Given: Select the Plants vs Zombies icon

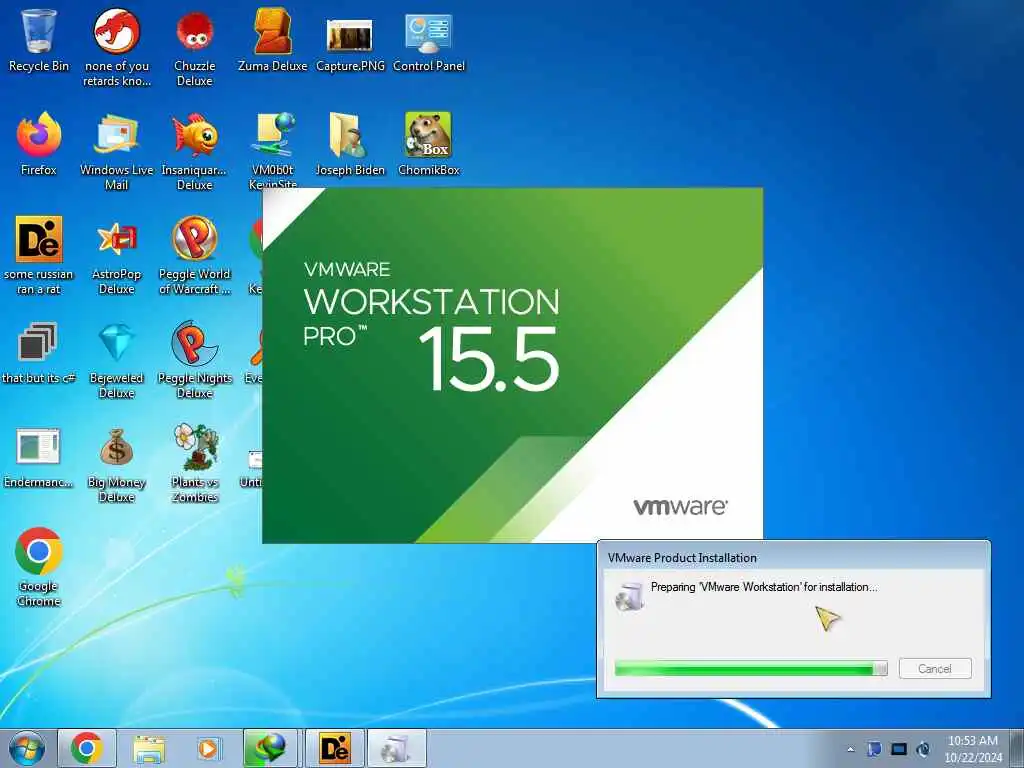Looking at the screenshot, I should pos(195,462).
